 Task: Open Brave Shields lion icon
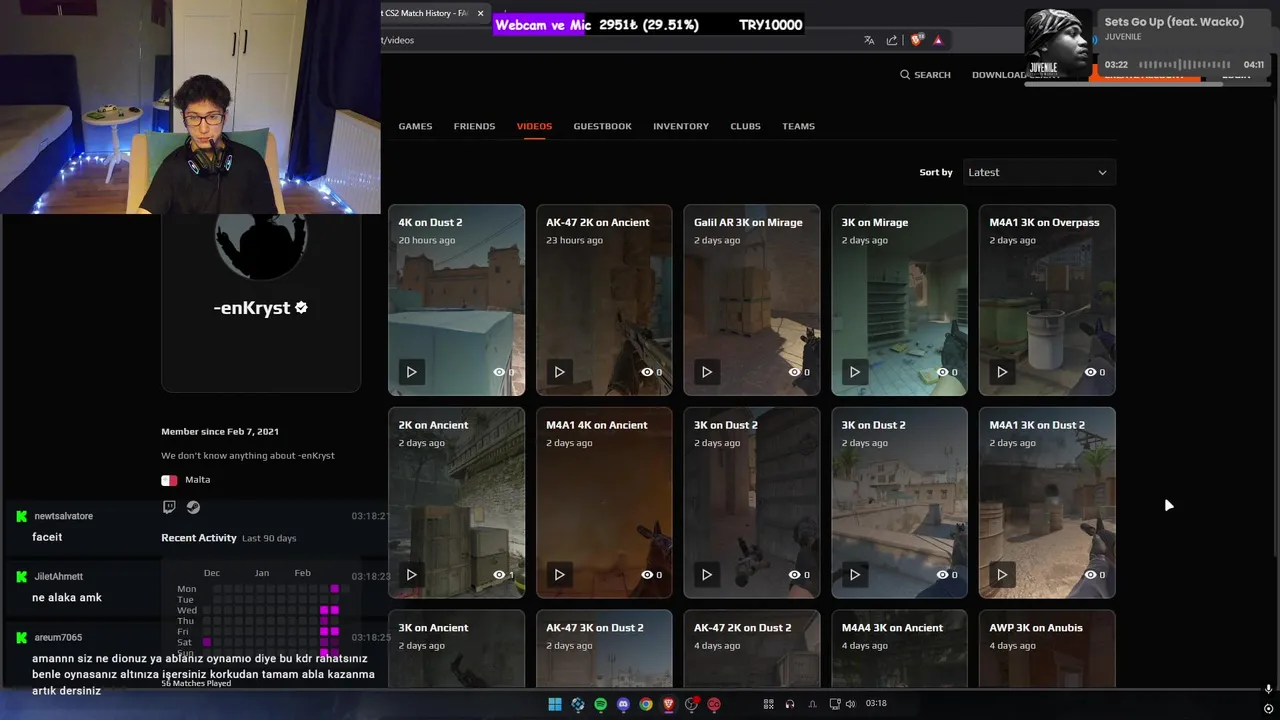tap(916, 40)
